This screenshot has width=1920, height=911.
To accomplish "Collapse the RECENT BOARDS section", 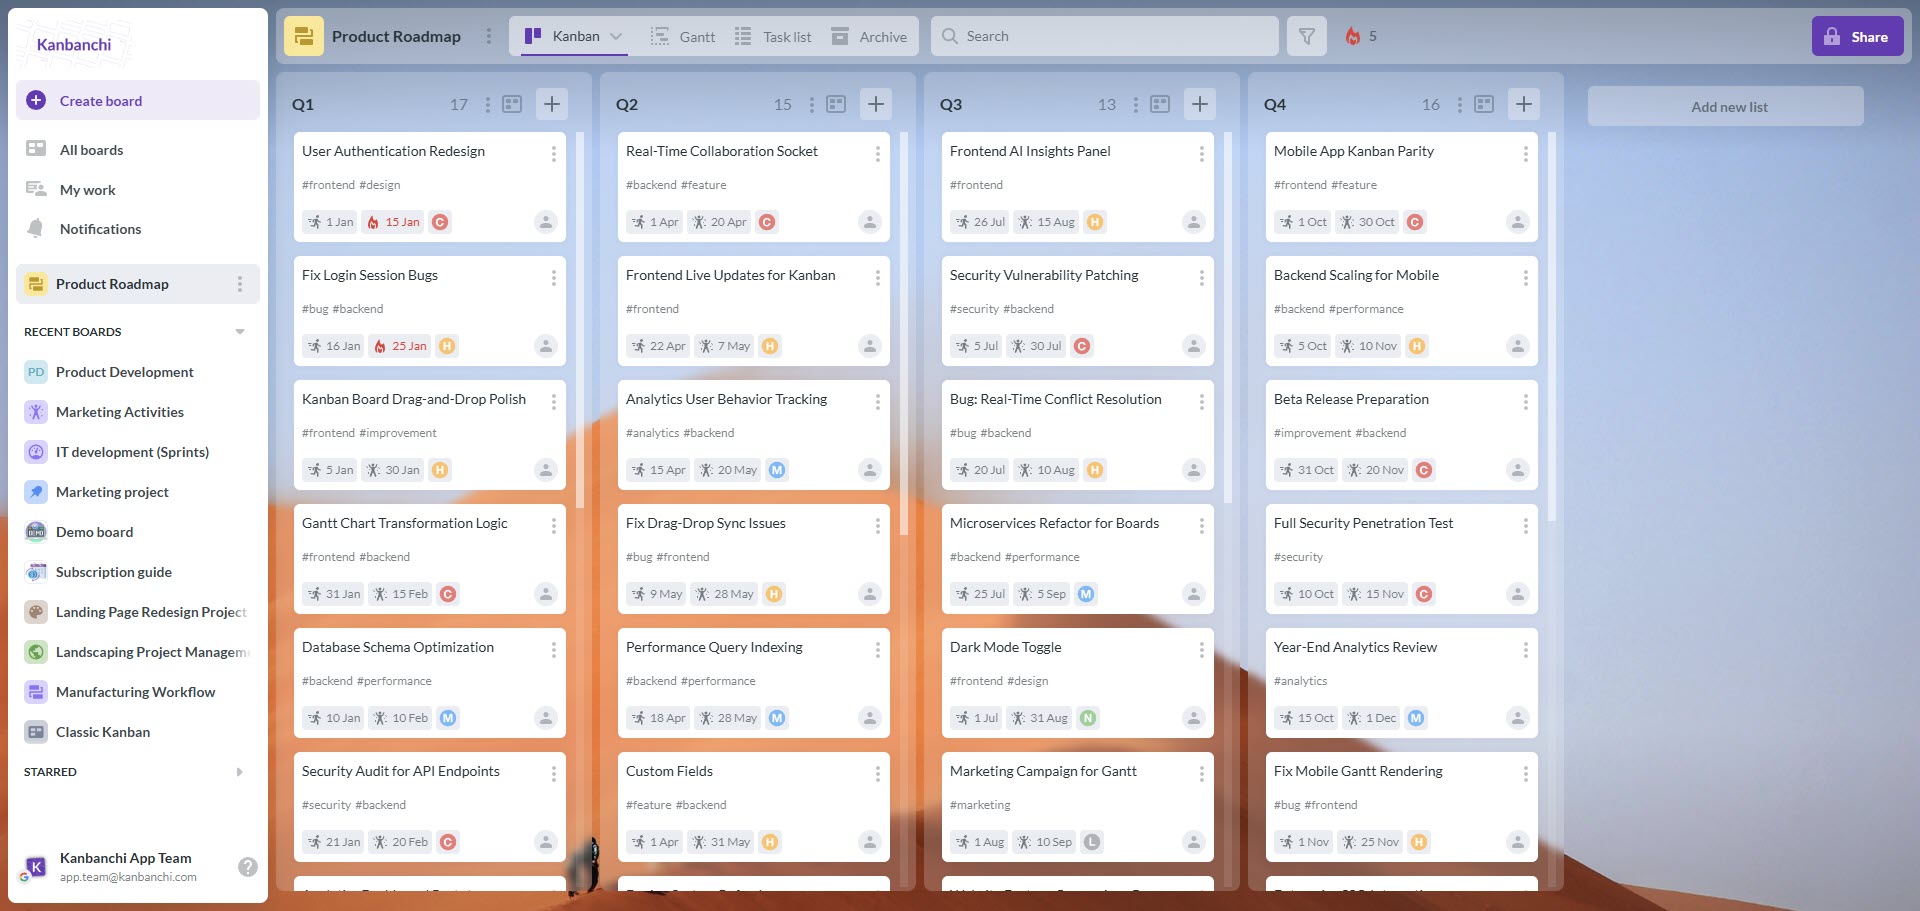I will (239, 331).
